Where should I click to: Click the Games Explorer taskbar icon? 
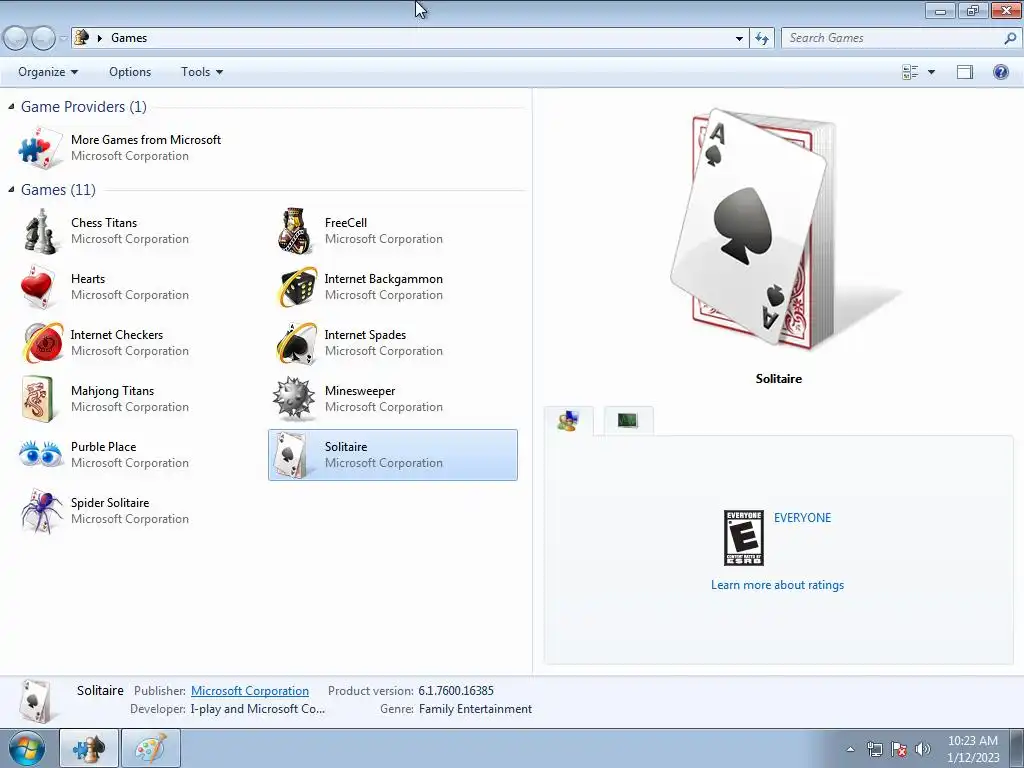(x=89, y=748)
